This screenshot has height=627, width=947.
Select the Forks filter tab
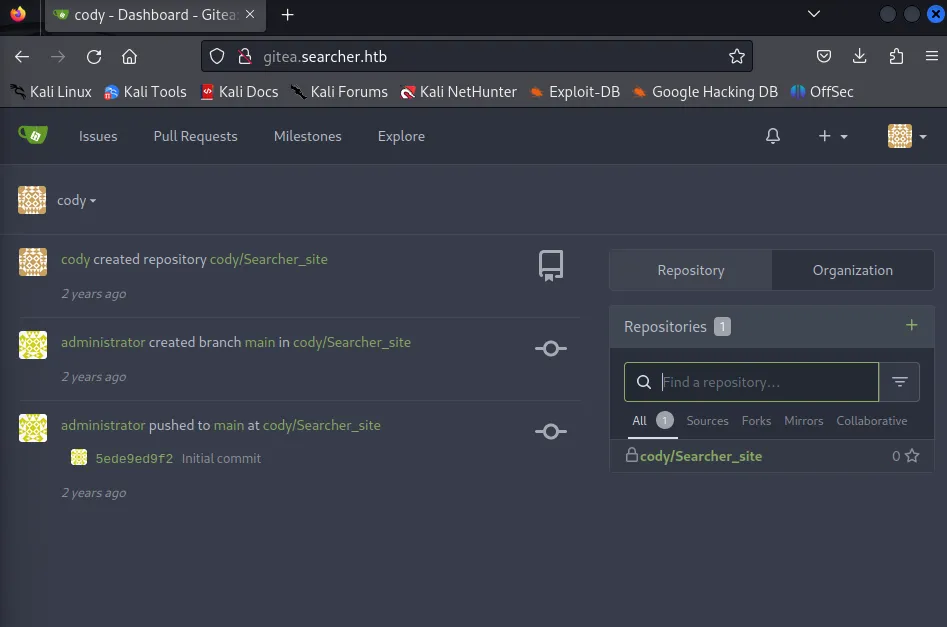(756, 421)
